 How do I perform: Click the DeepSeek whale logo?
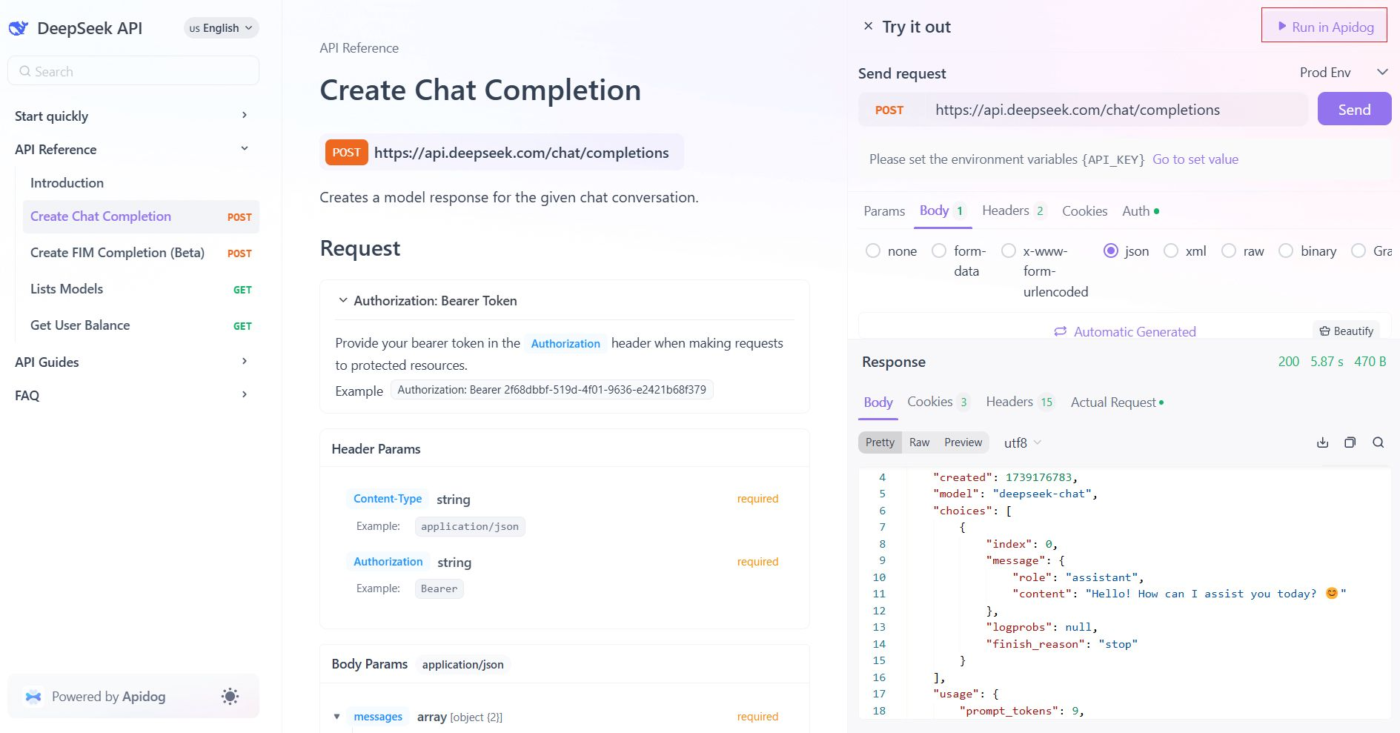(19, 28)
